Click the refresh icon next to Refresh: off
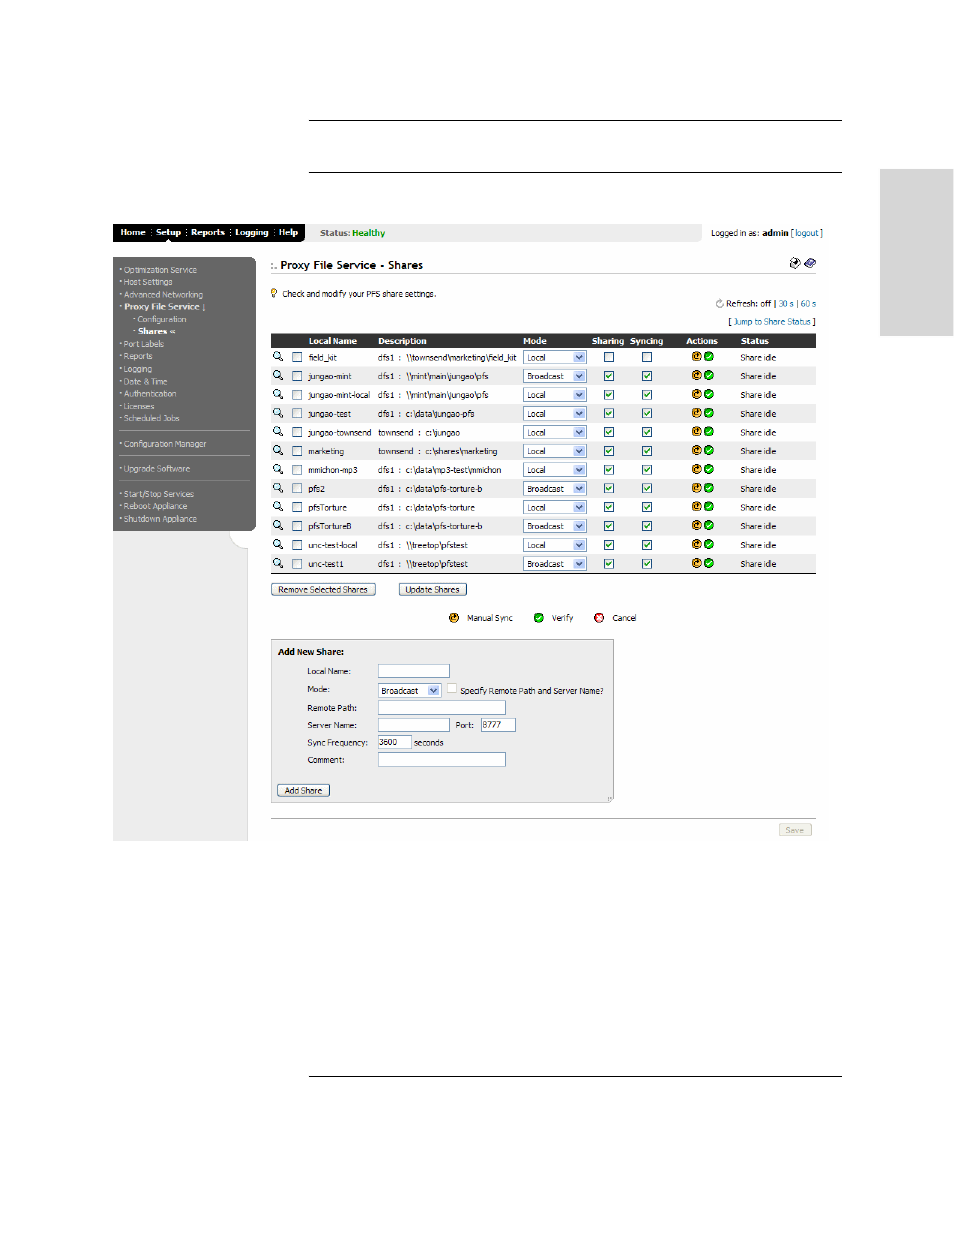 click(x=719, y=303)
